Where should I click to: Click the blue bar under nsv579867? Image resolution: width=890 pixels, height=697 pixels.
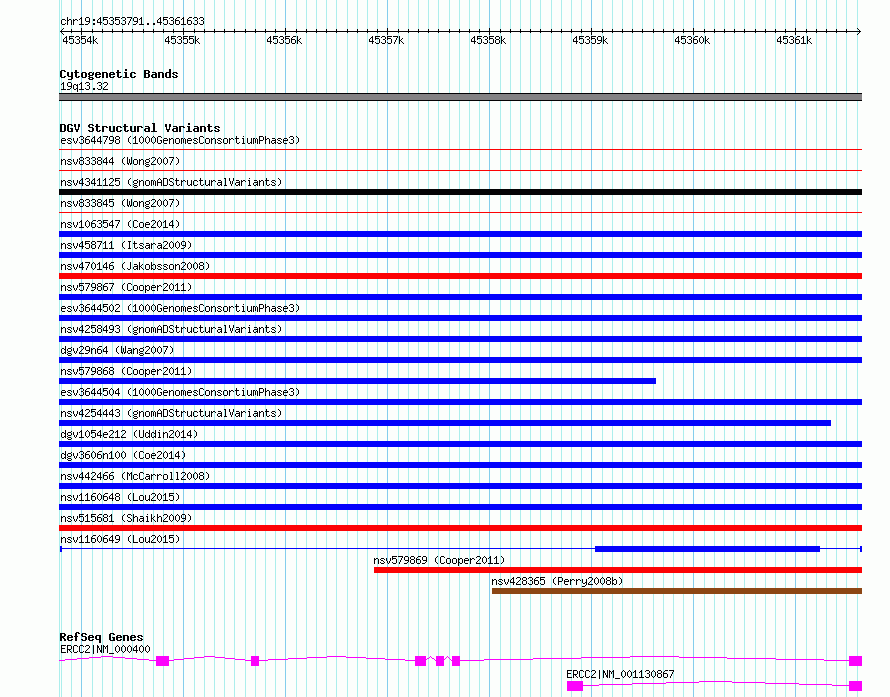[x=460, y=297]
